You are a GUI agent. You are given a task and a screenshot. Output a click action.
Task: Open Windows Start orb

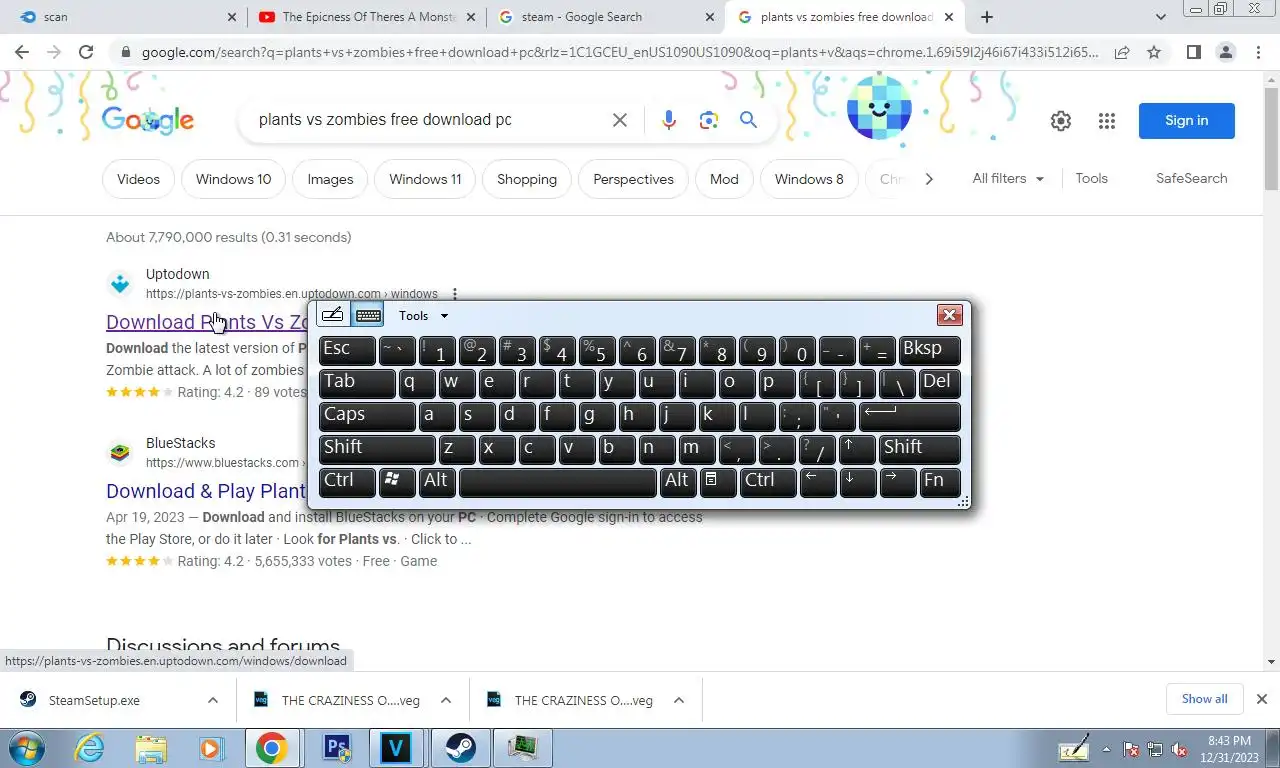pos(27,748)
